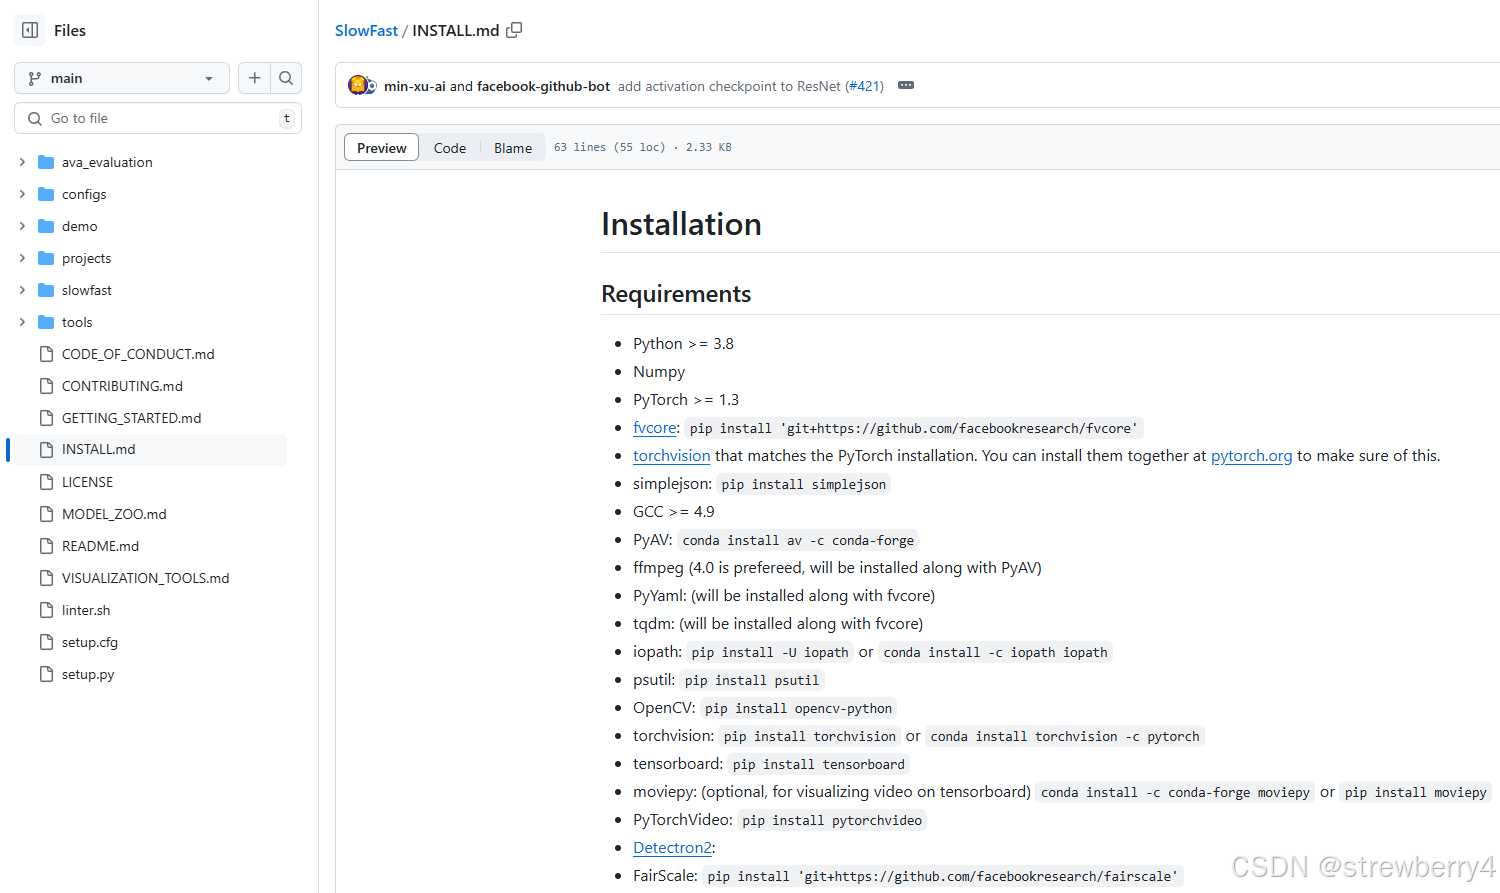
Task: Open min-xu-ai author profile link
Action: pyautogui.click(x=415, y=86)
